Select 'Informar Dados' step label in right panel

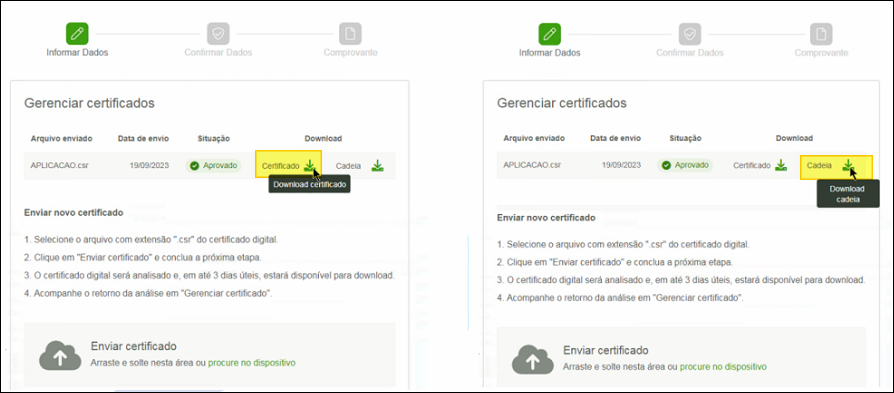pyautogui.click(x=550, y=53)
